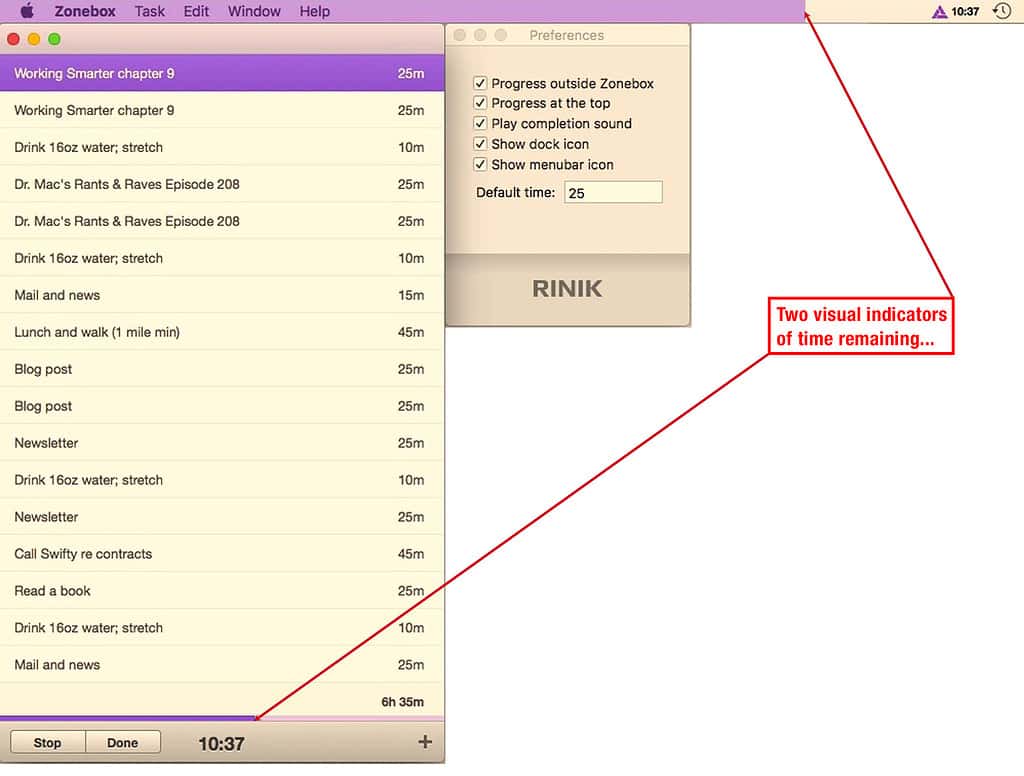Toggle Progress at the top checkbox
The width and height of the screenshot is (1024, 776).
click(480, 103)
